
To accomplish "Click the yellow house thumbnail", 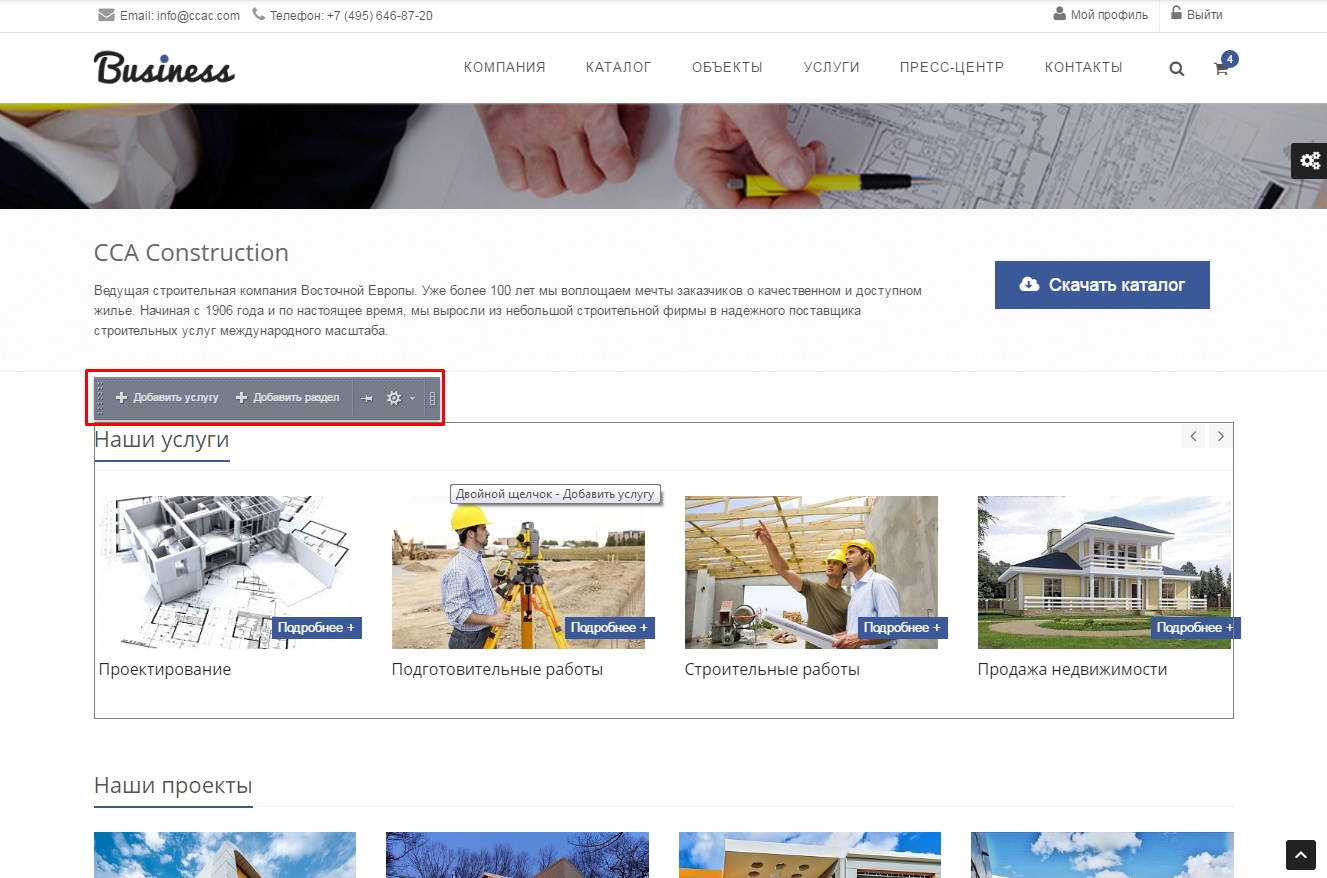I will tap(1104, 572).
